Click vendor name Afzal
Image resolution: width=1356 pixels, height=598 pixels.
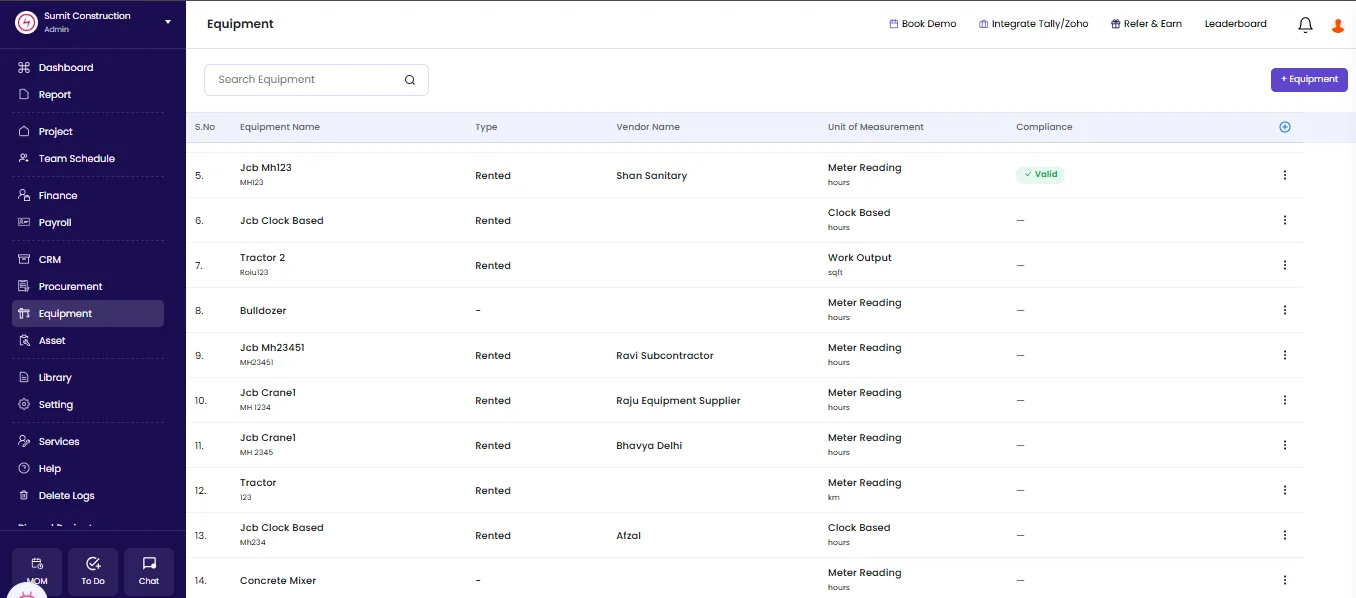(629, 536)
